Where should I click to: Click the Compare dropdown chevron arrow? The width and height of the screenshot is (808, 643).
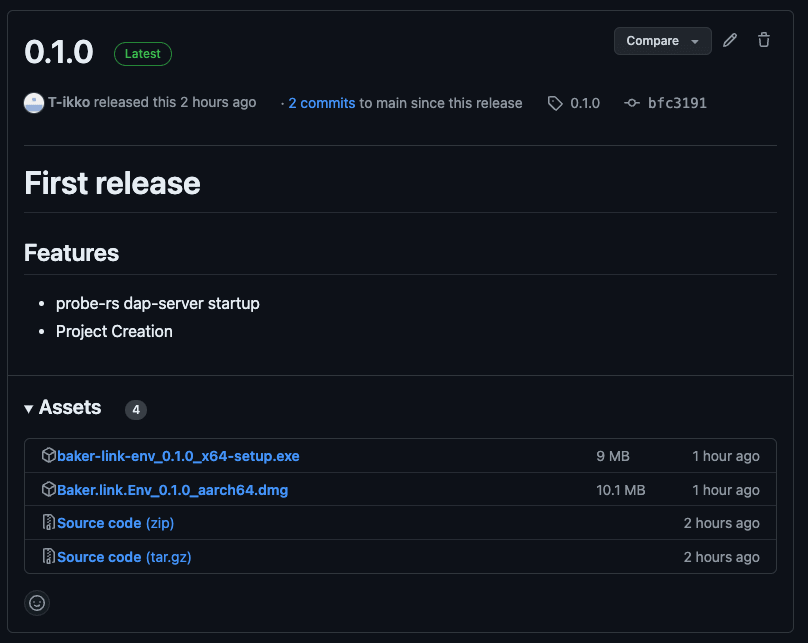(x=694, y=41)
